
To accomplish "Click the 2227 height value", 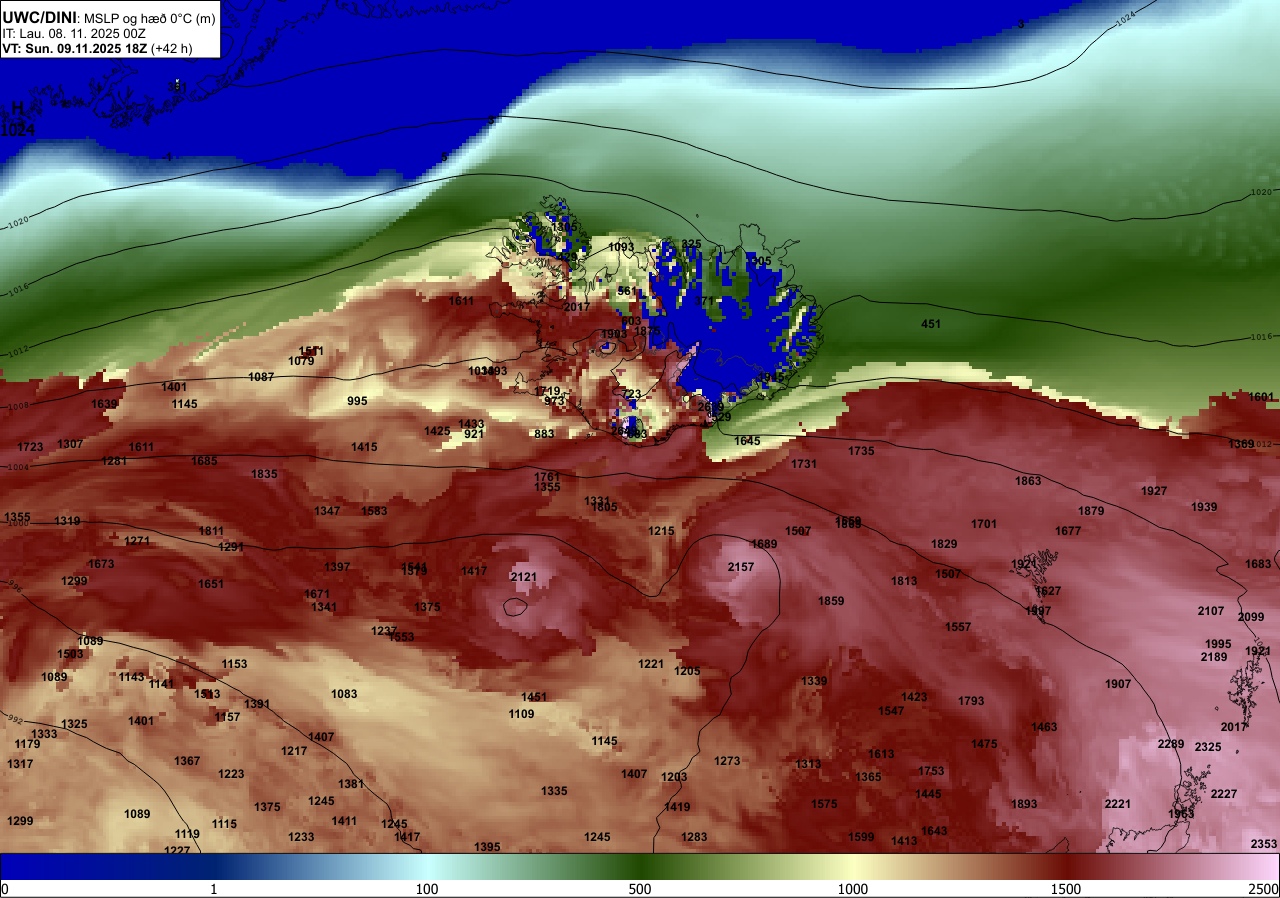I will click(1224, 794).
